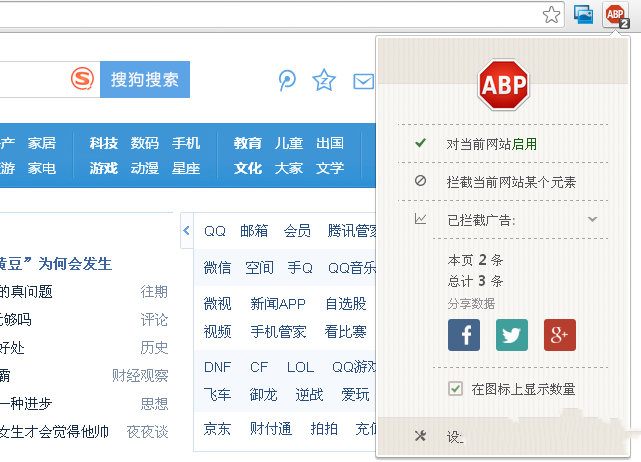This screenshot has height=462, width=641.
Task: Select 拦截当前网站某个元素 menu item
Action: [510, 182]
